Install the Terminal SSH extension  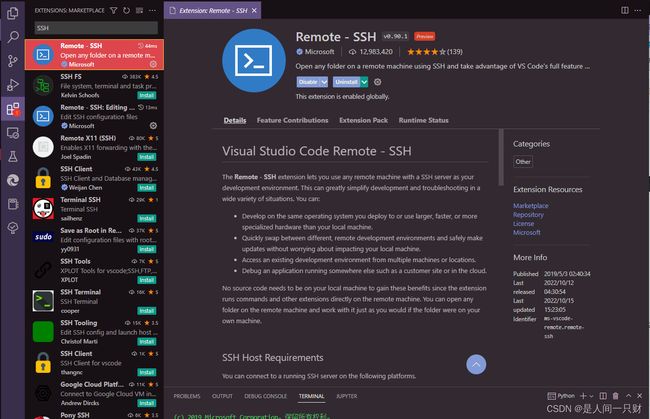click(x=147, y=218)
